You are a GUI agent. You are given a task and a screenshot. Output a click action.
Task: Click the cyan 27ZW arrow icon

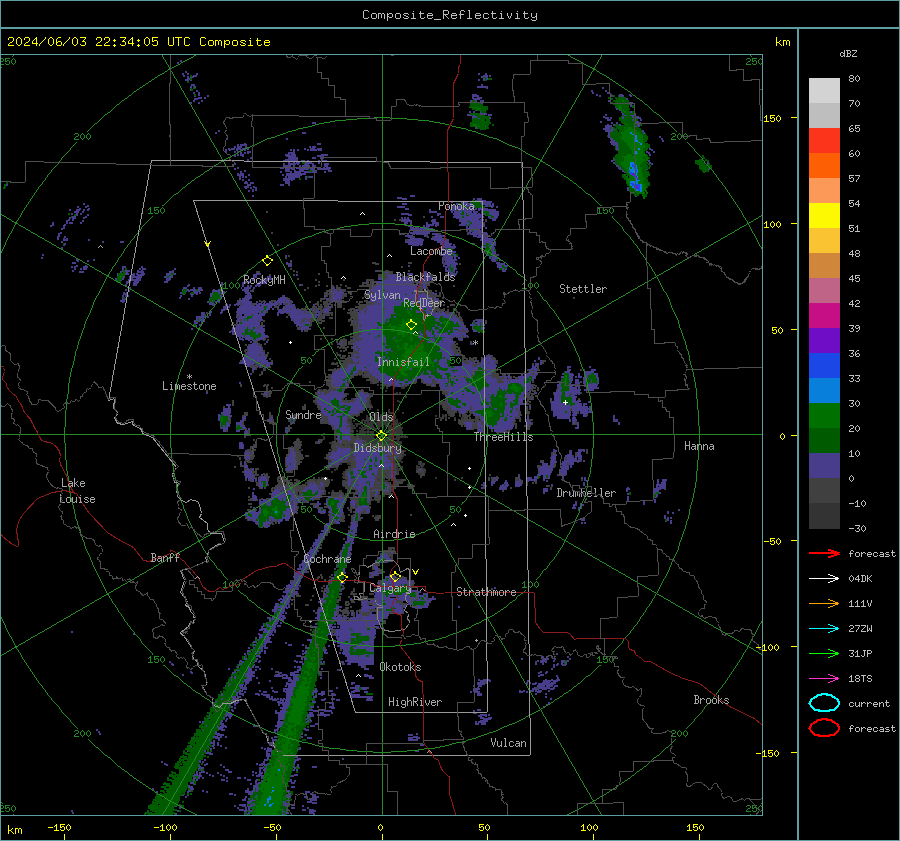click(824, 629)
